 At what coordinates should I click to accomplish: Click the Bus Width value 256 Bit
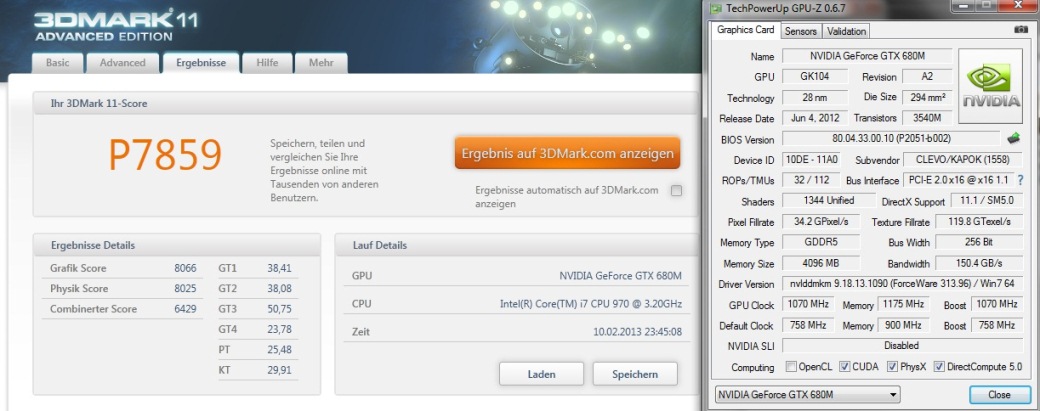(x=978, y=242)
